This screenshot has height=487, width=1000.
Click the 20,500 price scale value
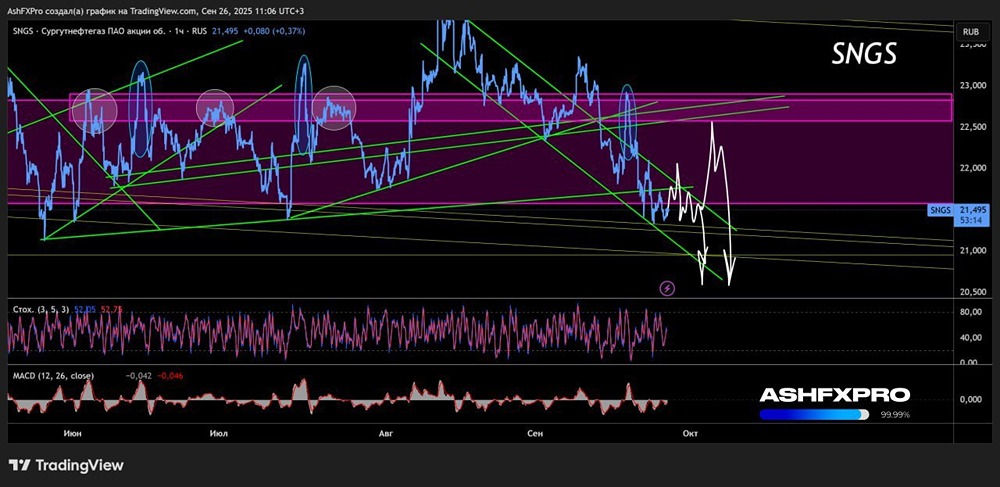tap(973, 292)
